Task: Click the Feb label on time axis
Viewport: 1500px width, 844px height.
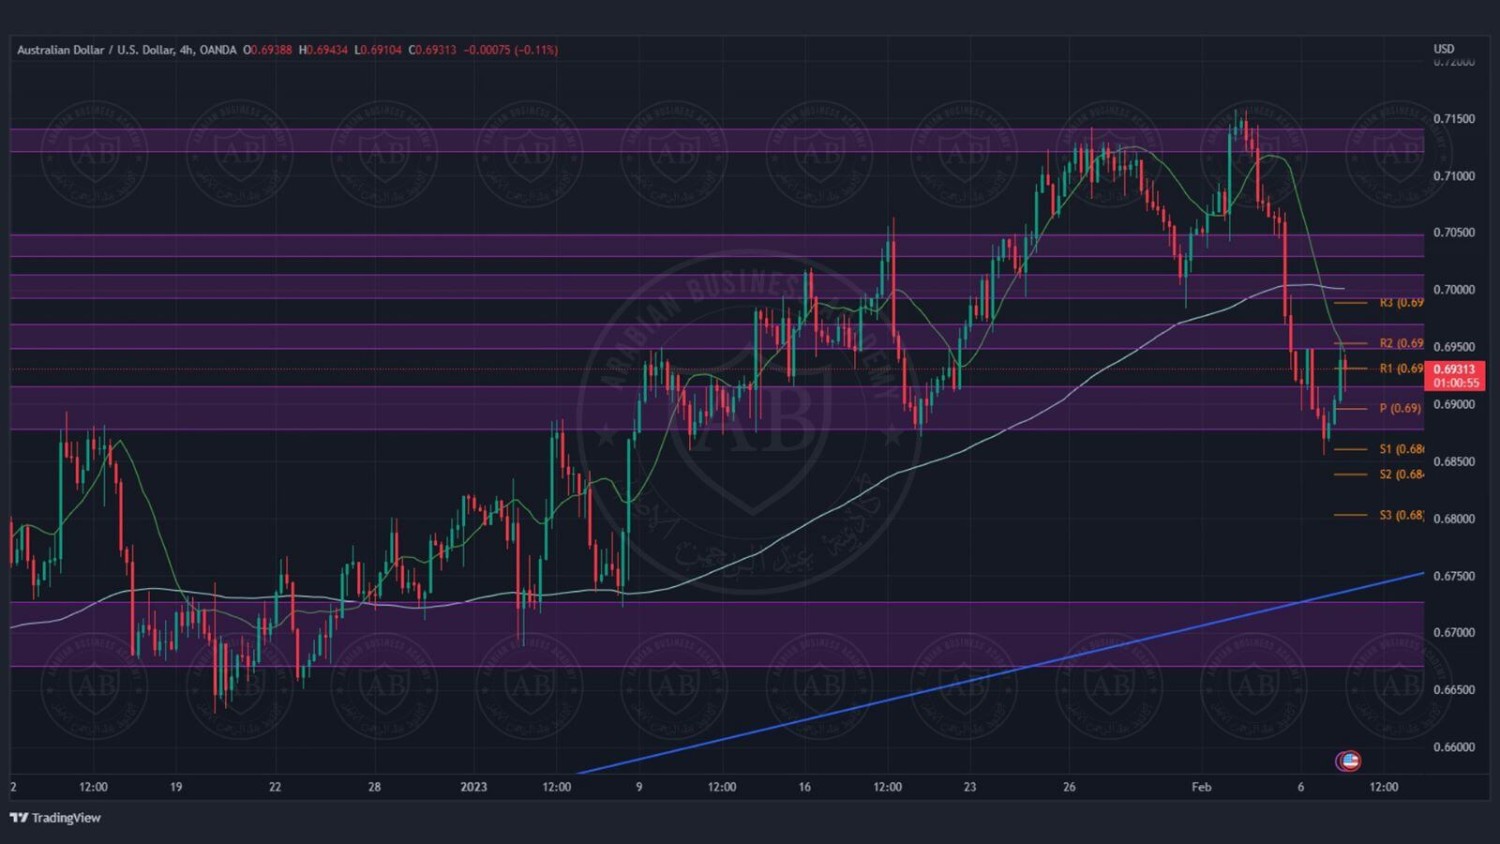Action: (x=1201, y=787)
